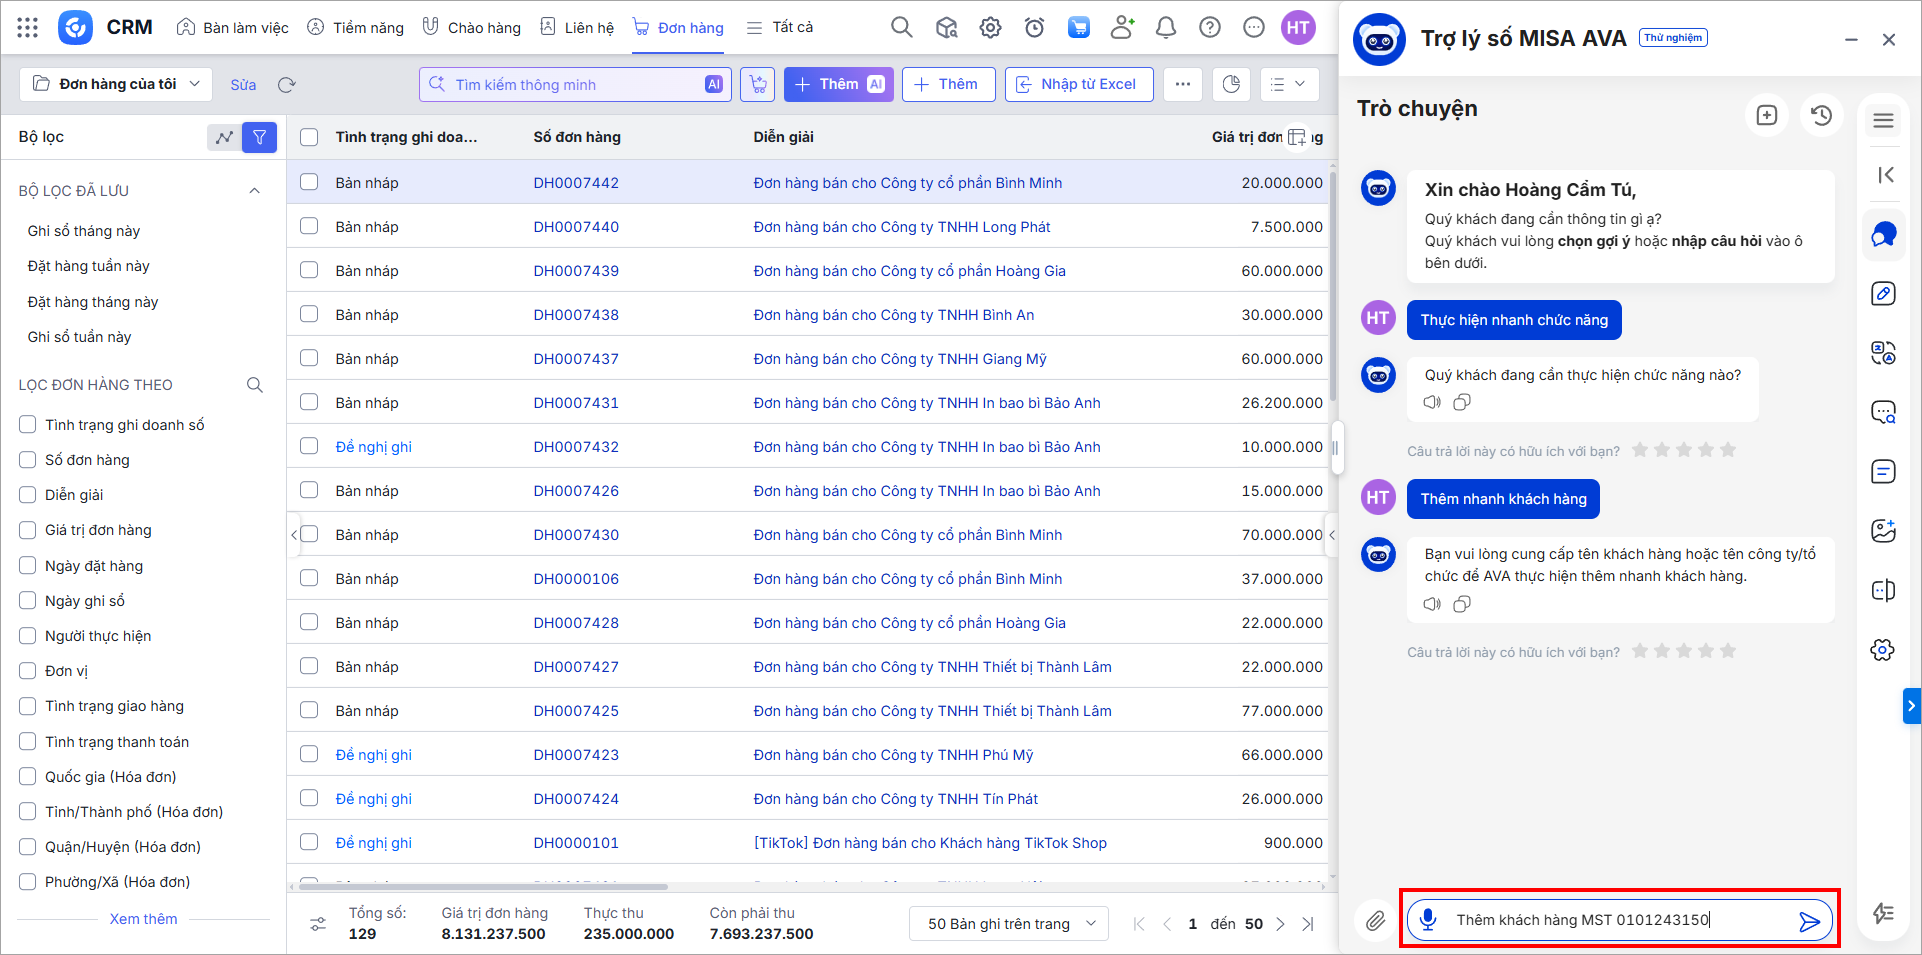Screen dimensions: 1922x955
Task: Click the funnel filter icon
Action: pyautogui.click(x=259, y=137)
